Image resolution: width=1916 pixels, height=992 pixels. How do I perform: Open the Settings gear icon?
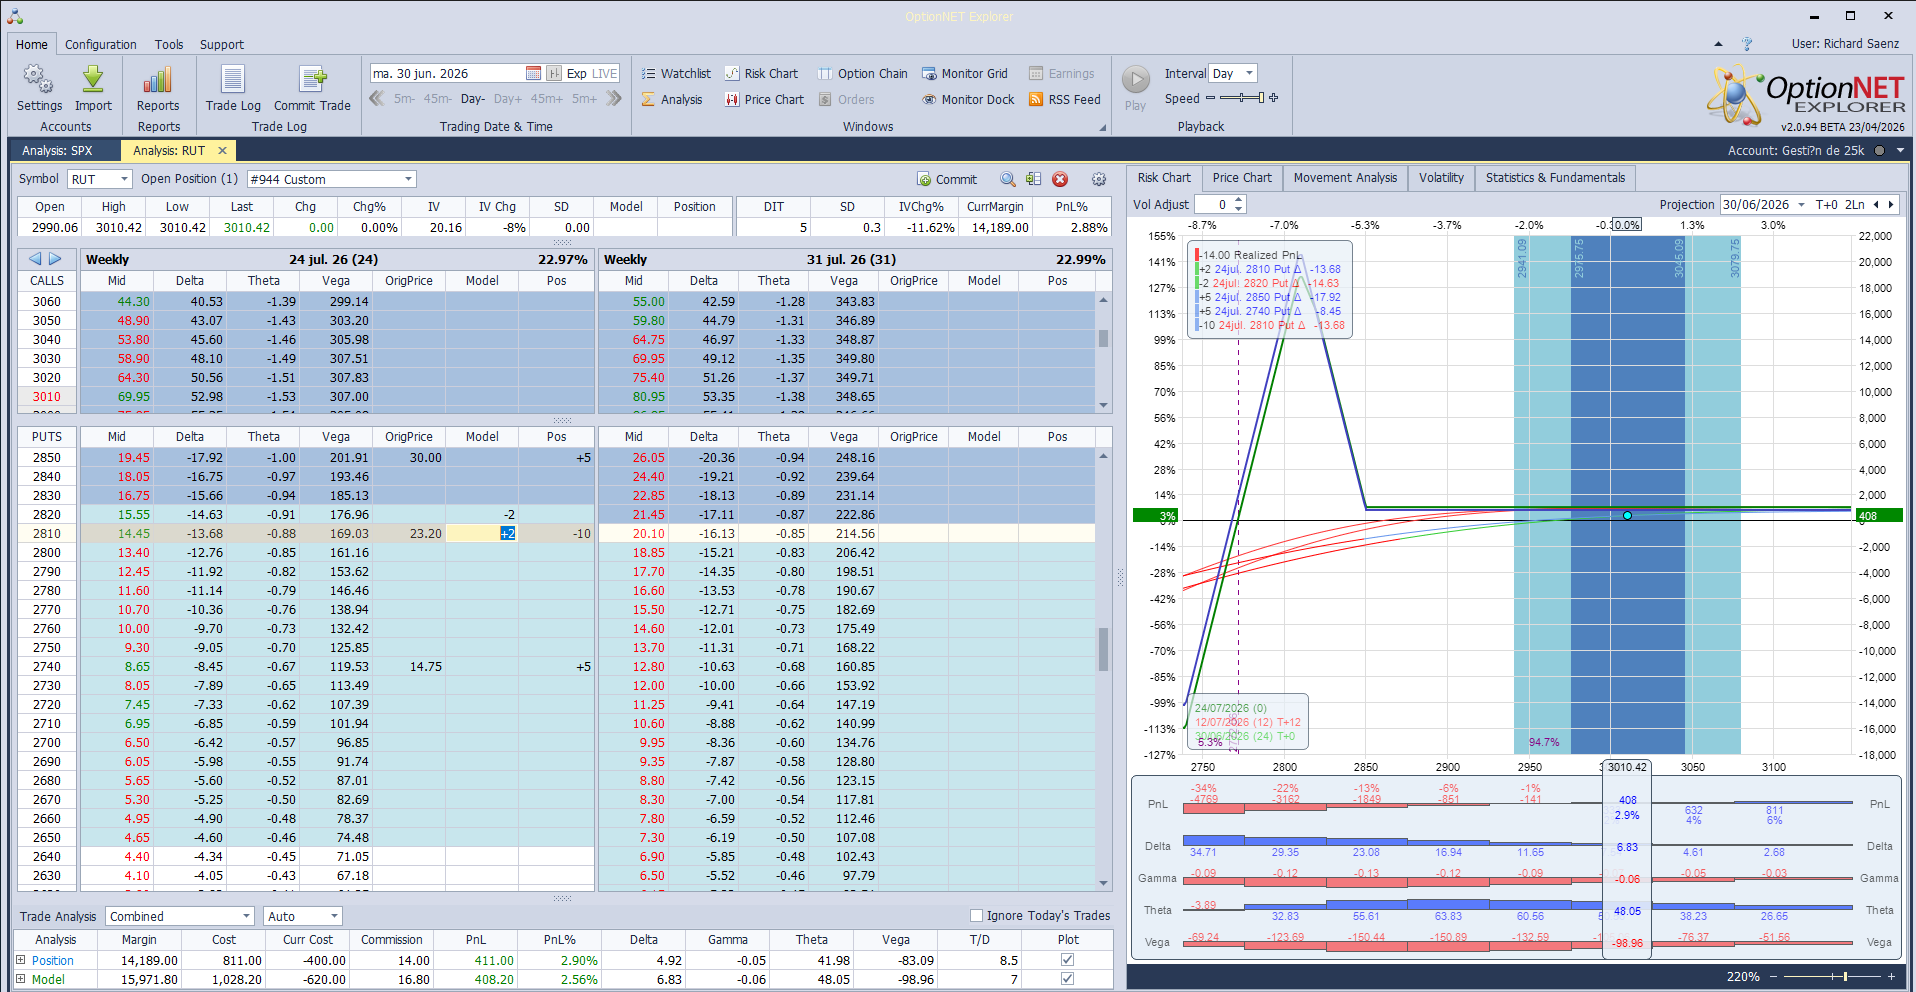tap(39, 80)
